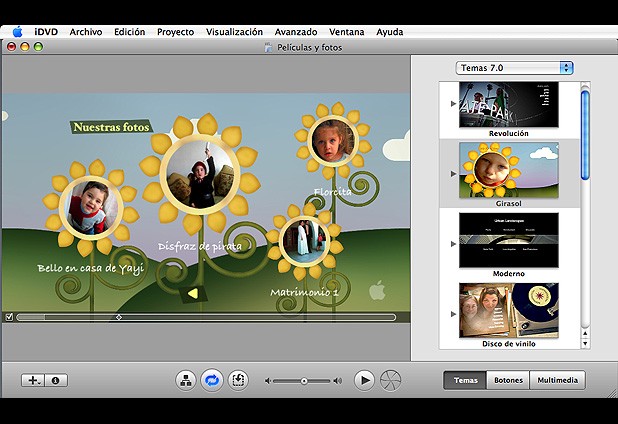This screenshot has width=618, height=424.
Task: Click the Moderno theme name label
Action: pos(508,273)
